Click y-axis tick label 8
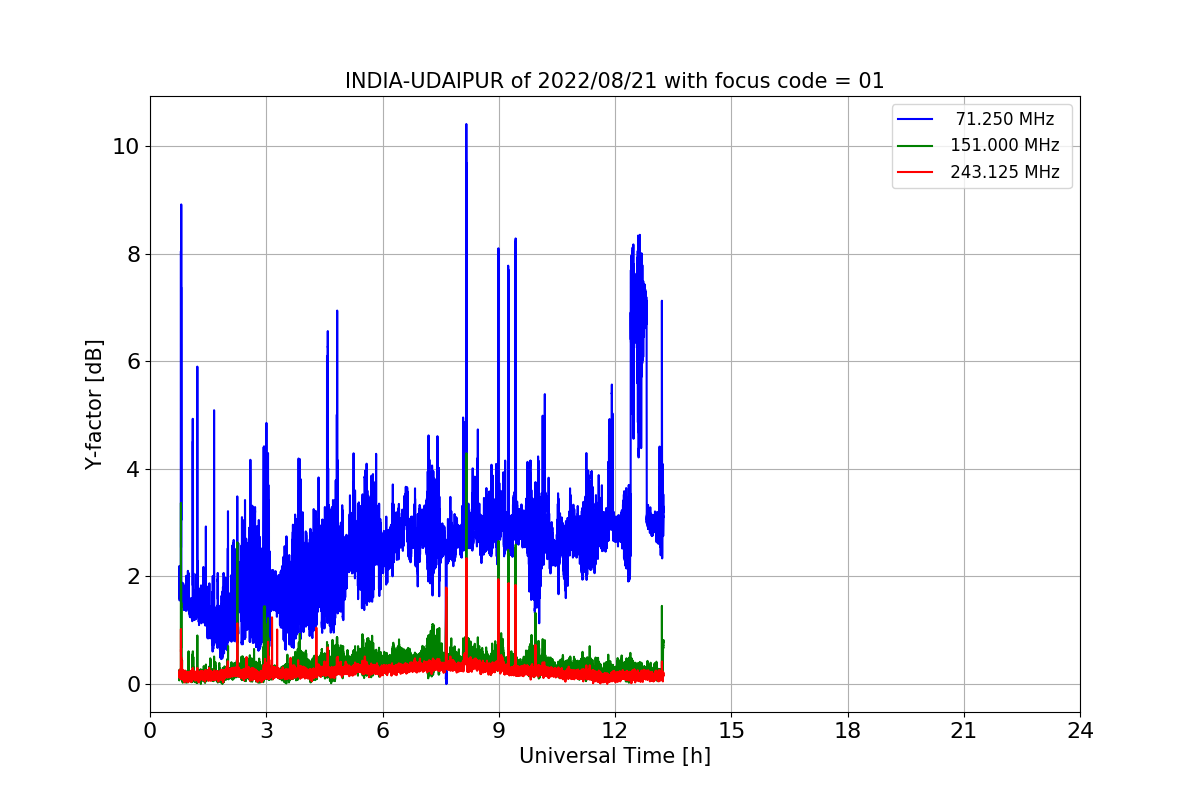This screenshot has width=1200, height=800. (134, 254)
